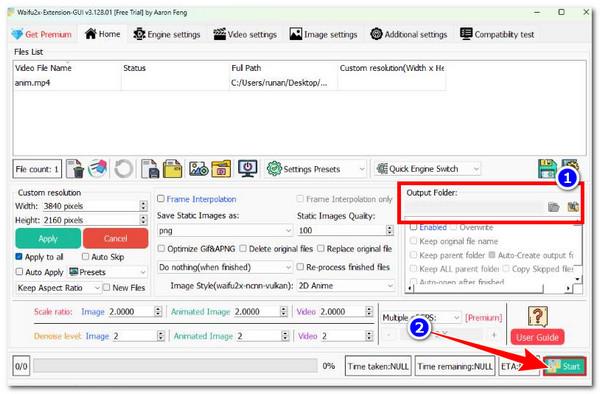This screenshot has height=394, width=600.
Task: Click the save files list icon
Action: (x=150, y=169)
